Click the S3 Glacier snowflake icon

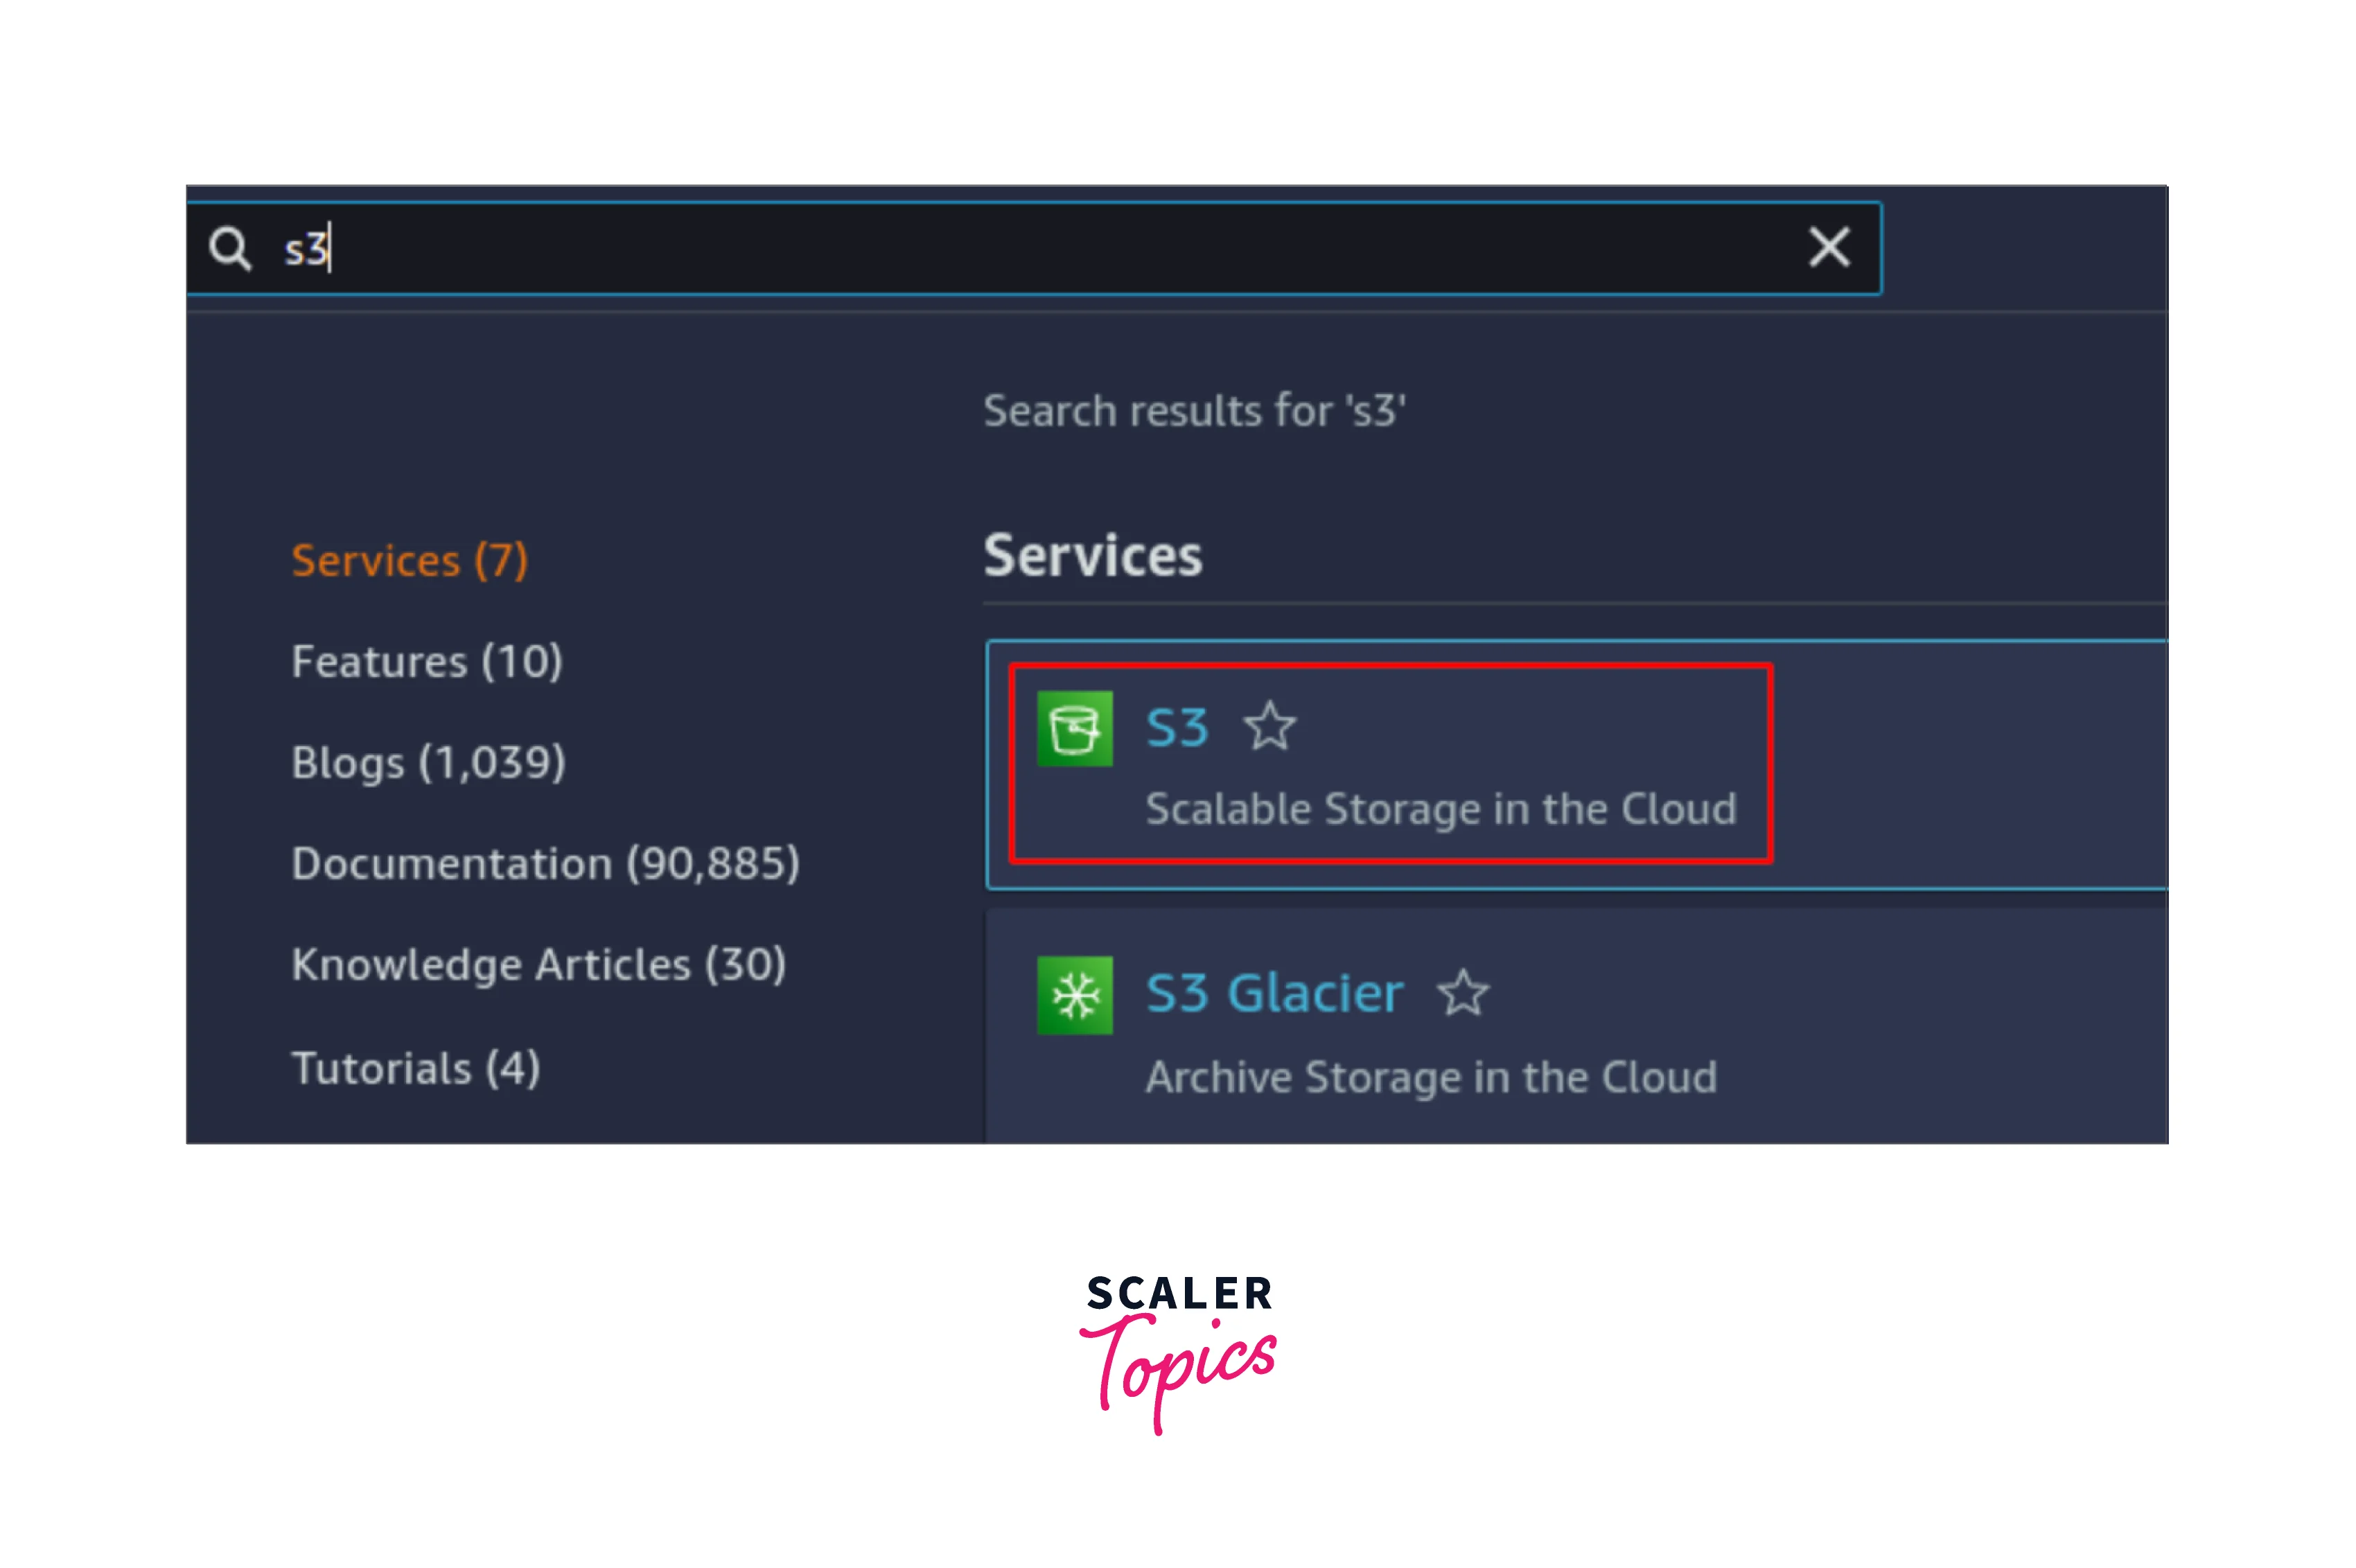tap(1074, 995)
